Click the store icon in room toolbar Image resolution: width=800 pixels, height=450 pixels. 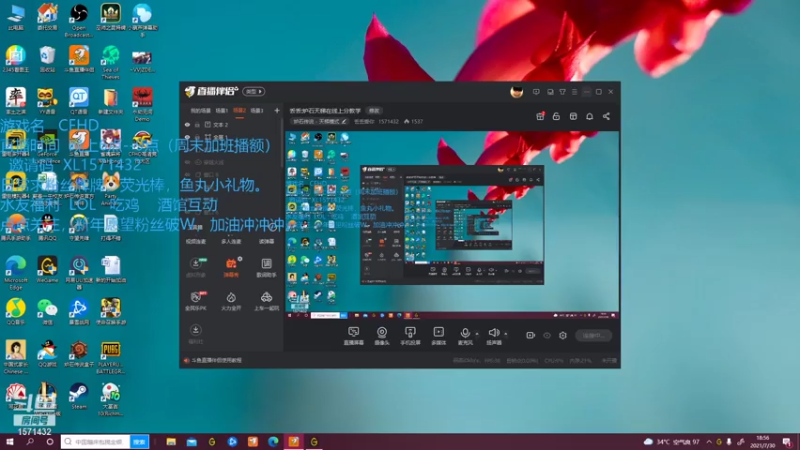(x=573, y=116)
